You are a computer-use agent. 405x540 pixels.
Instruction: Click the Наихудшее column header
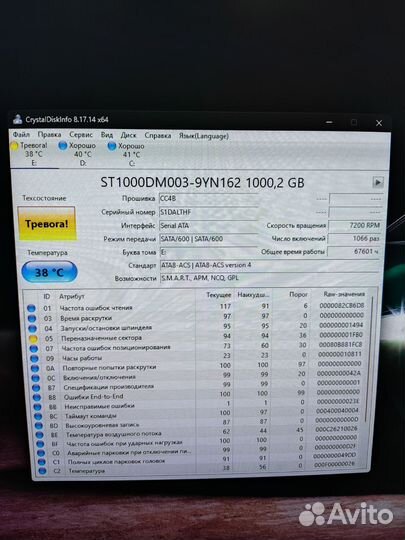click(253, 295)
